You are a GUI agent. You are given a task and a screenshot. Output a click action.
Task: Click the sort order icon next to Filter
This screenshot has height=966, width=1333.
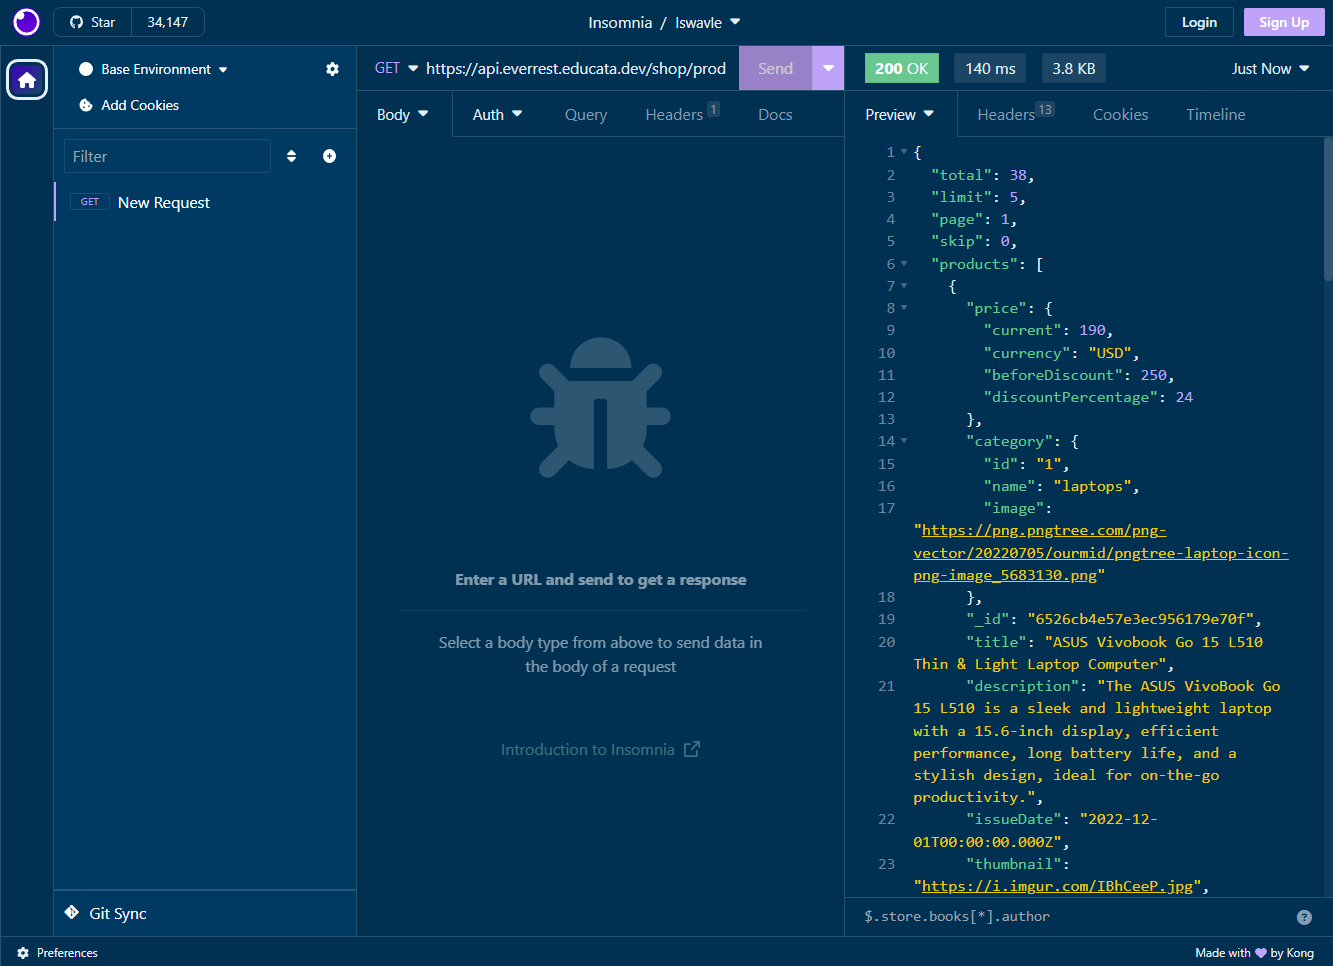pos(291,156)
